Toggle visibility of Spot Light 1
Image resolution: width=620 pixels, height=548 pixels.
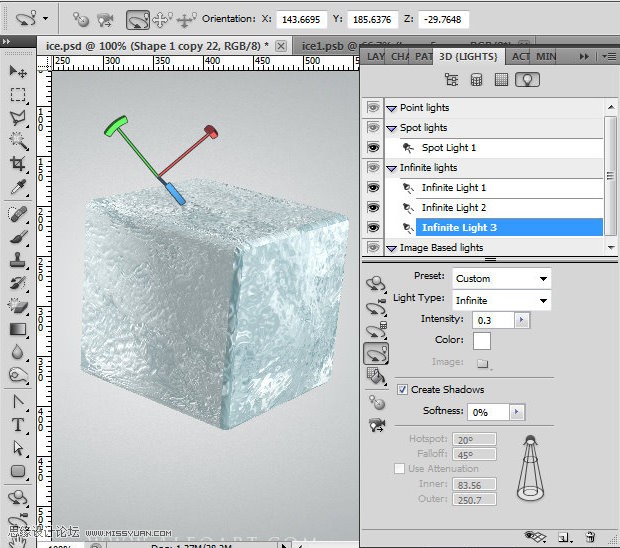[x=373, y=148]
